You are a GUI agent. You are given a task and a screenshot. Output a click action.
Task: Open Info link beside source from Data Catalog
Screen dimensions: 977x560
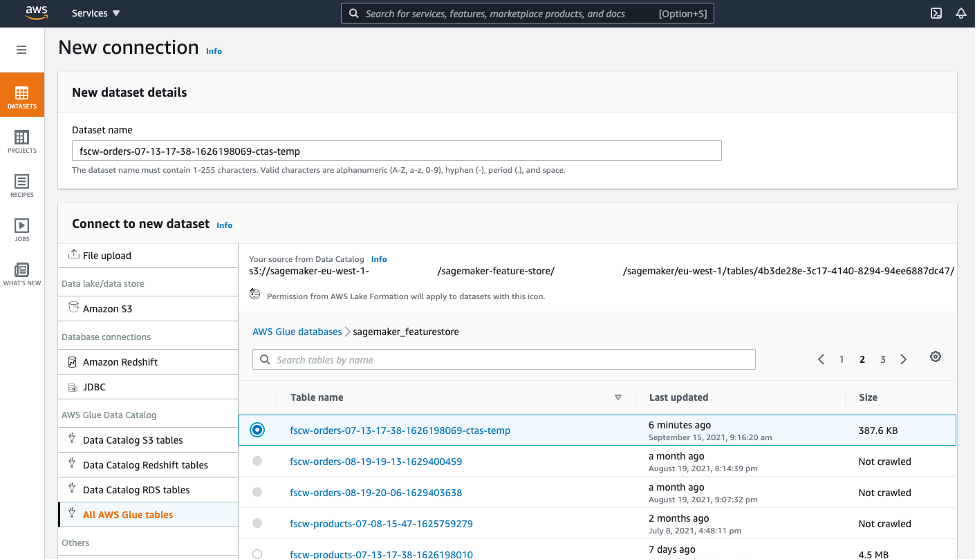[x=379, y=259]
